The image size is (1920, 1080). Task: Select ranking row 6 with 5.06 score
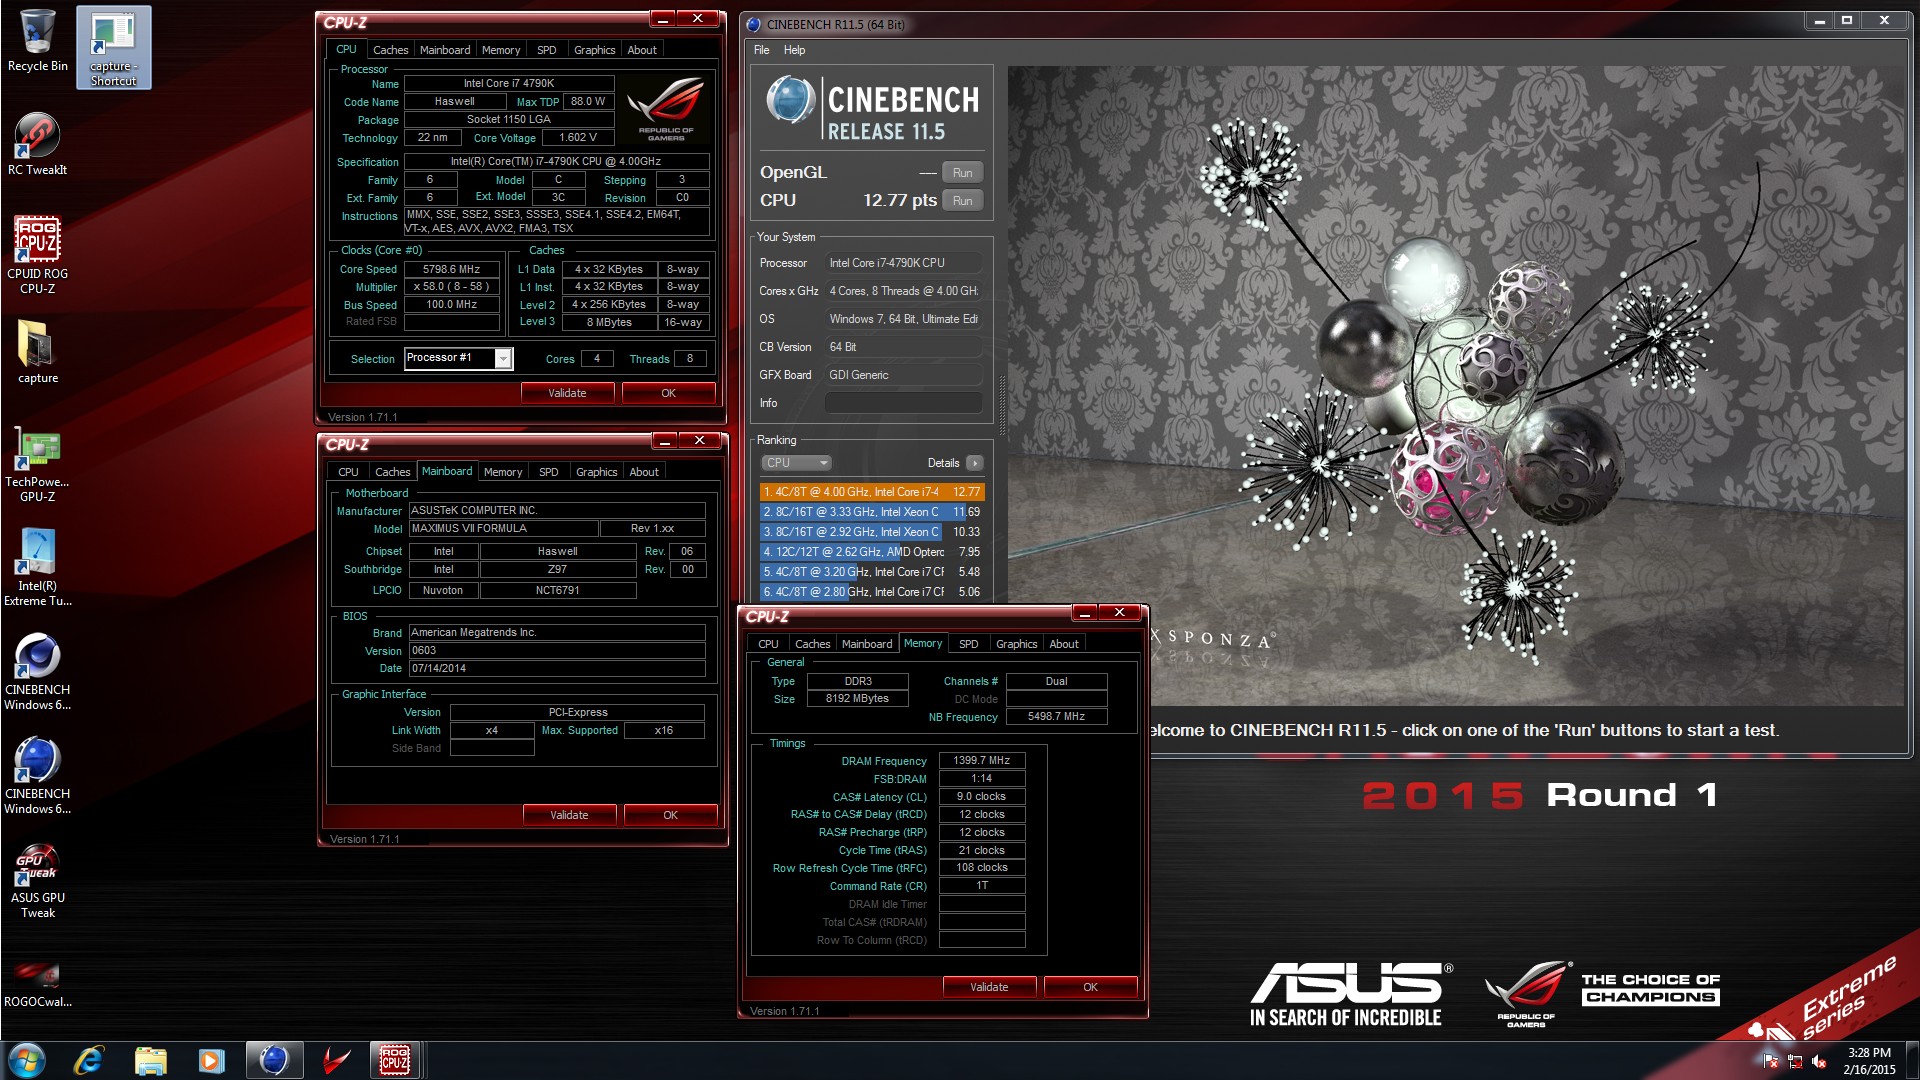(x=872, y=592)
